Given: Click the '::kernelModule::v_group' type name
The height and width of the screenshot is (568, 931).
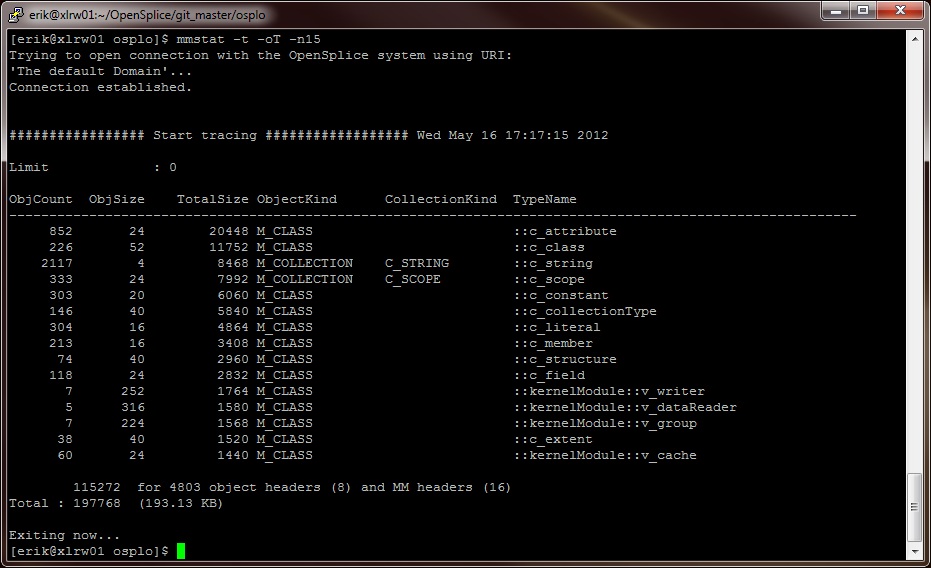Looking at the screenshot, I should (605, 424).
